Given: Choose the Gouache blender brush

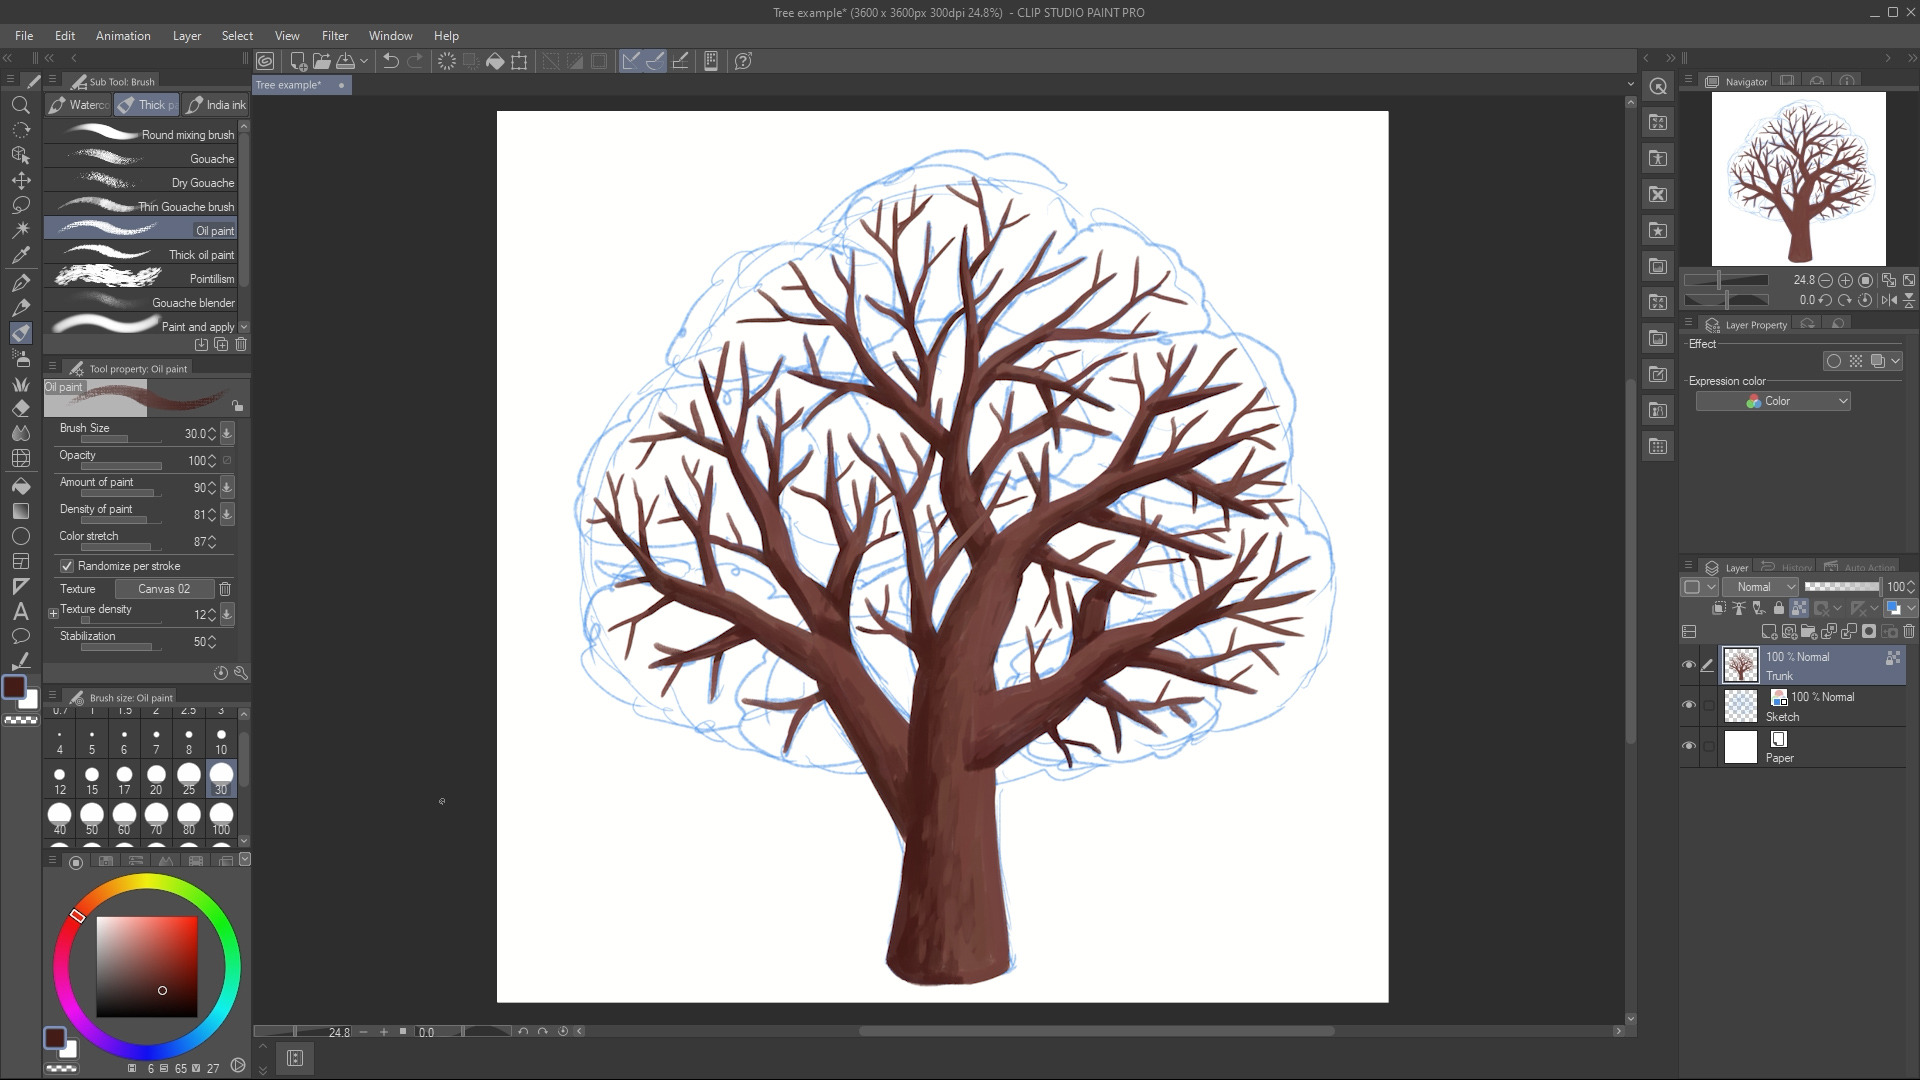Looking at the screenshot, I should (142, 302).
